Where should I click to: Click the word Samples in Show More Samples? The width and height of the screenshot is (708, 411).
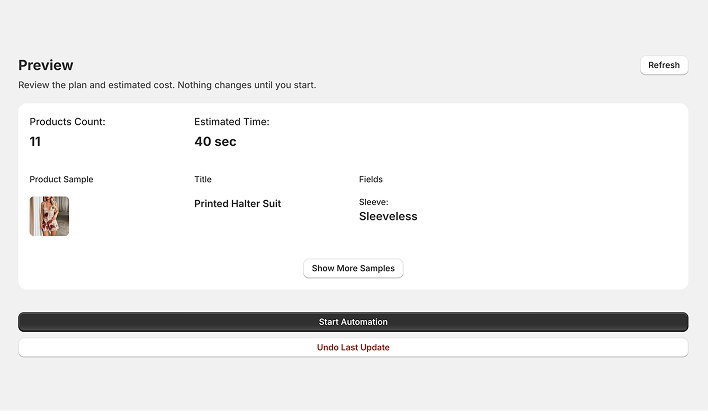[377, 269]
